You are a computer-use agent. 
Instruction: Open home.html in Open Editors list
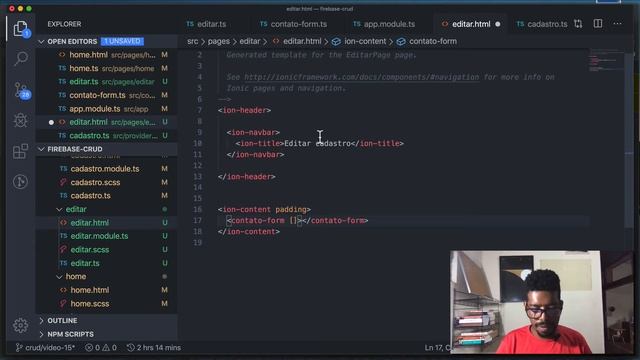[107, 55]
